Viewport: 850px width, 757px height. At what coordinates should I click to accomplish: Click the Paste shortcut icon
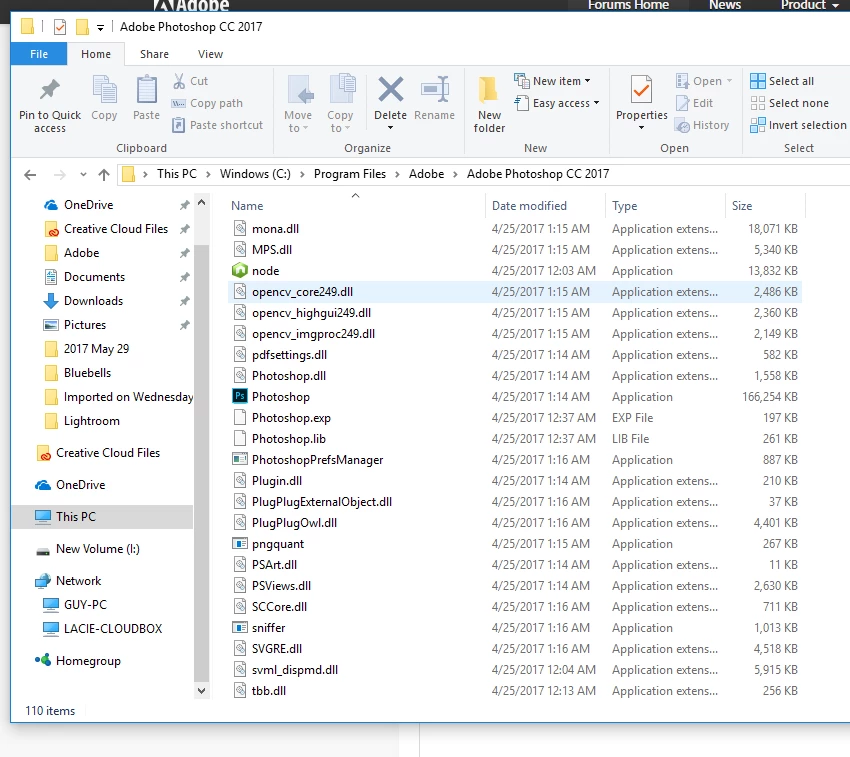click(x=178, y=125)
